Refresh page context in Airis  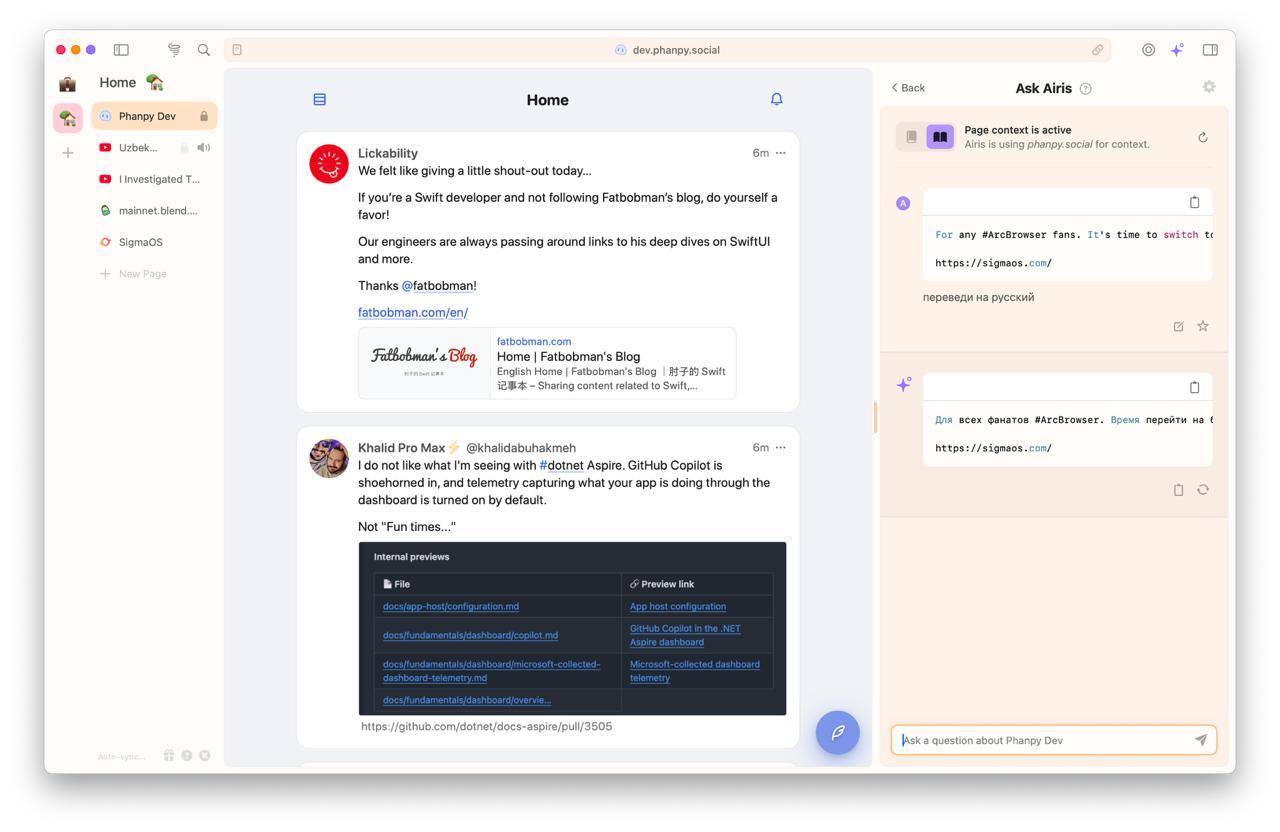coord(1203,137)
